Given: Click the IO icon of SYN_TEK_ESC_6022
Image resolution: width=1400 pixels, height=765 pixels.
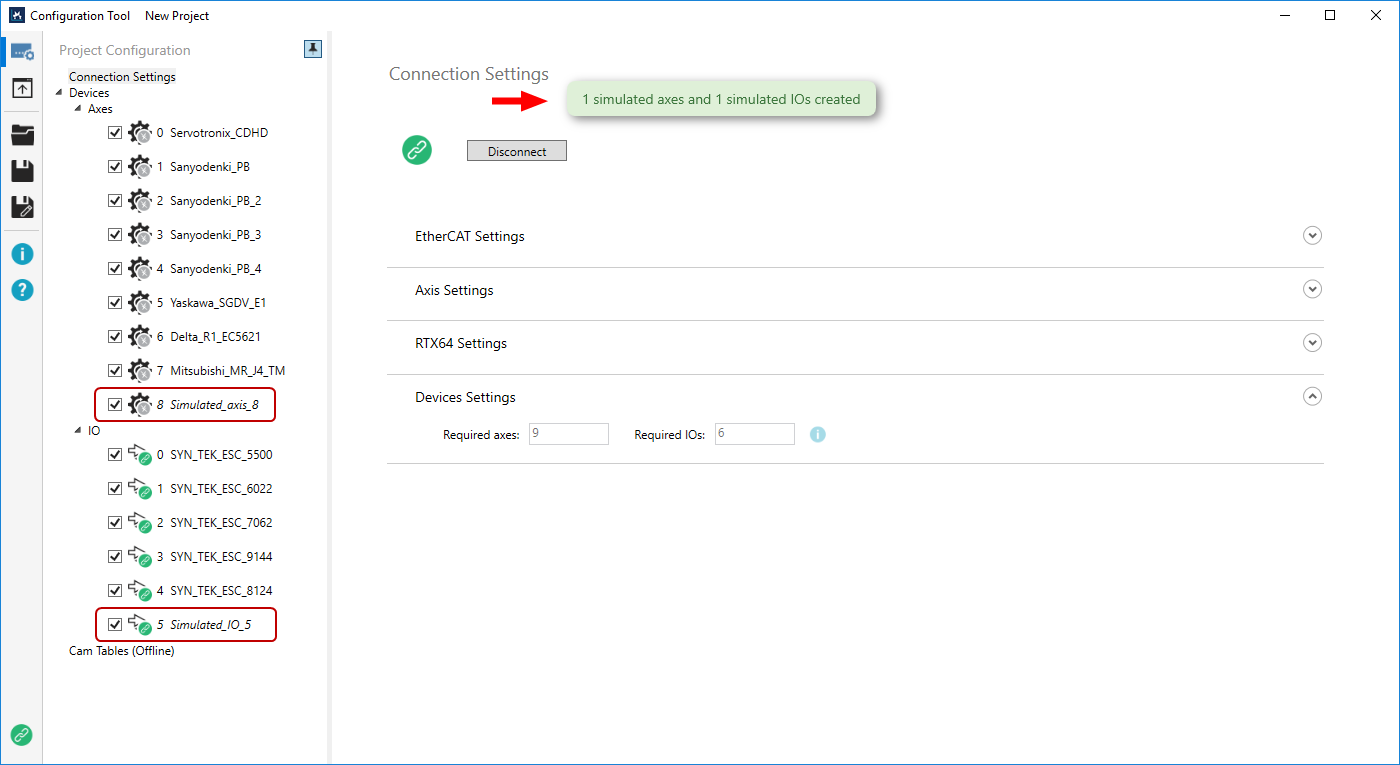Looking at the screenshot, I should point(140,489).
